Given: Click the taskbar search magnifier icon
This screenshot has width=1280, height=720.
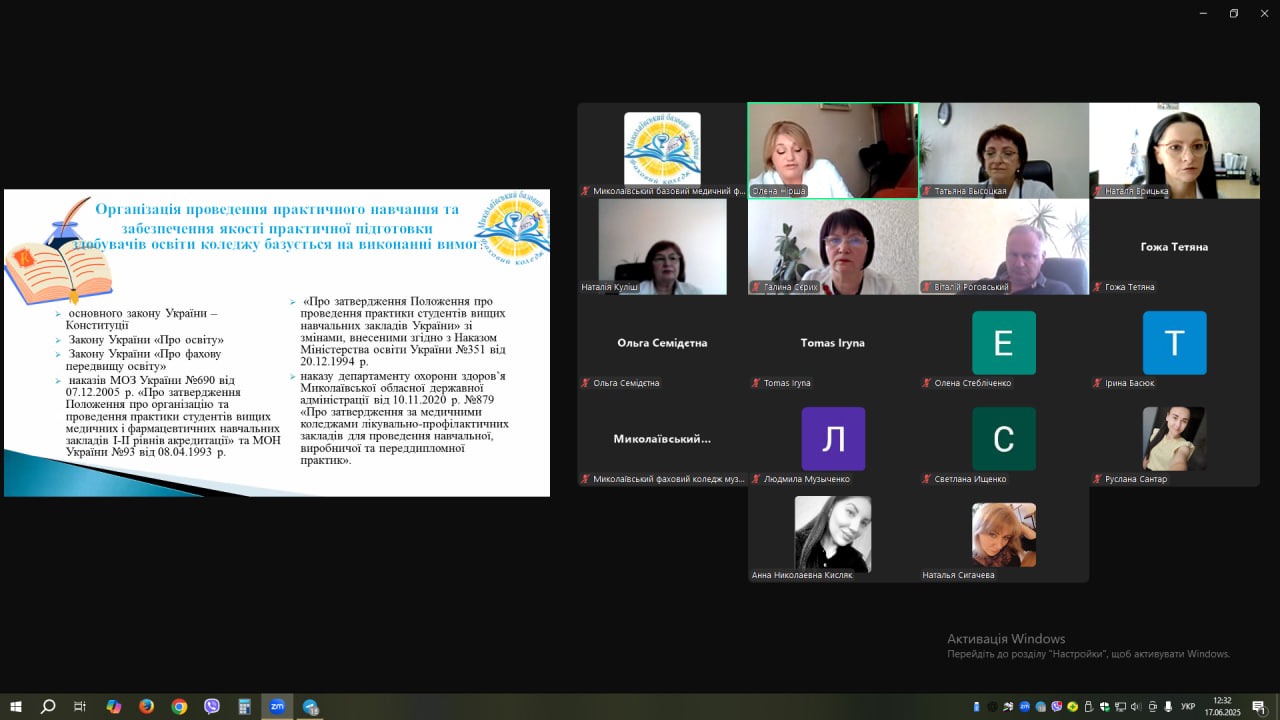Looking at the screenshot, I should (x=47, y=707).
